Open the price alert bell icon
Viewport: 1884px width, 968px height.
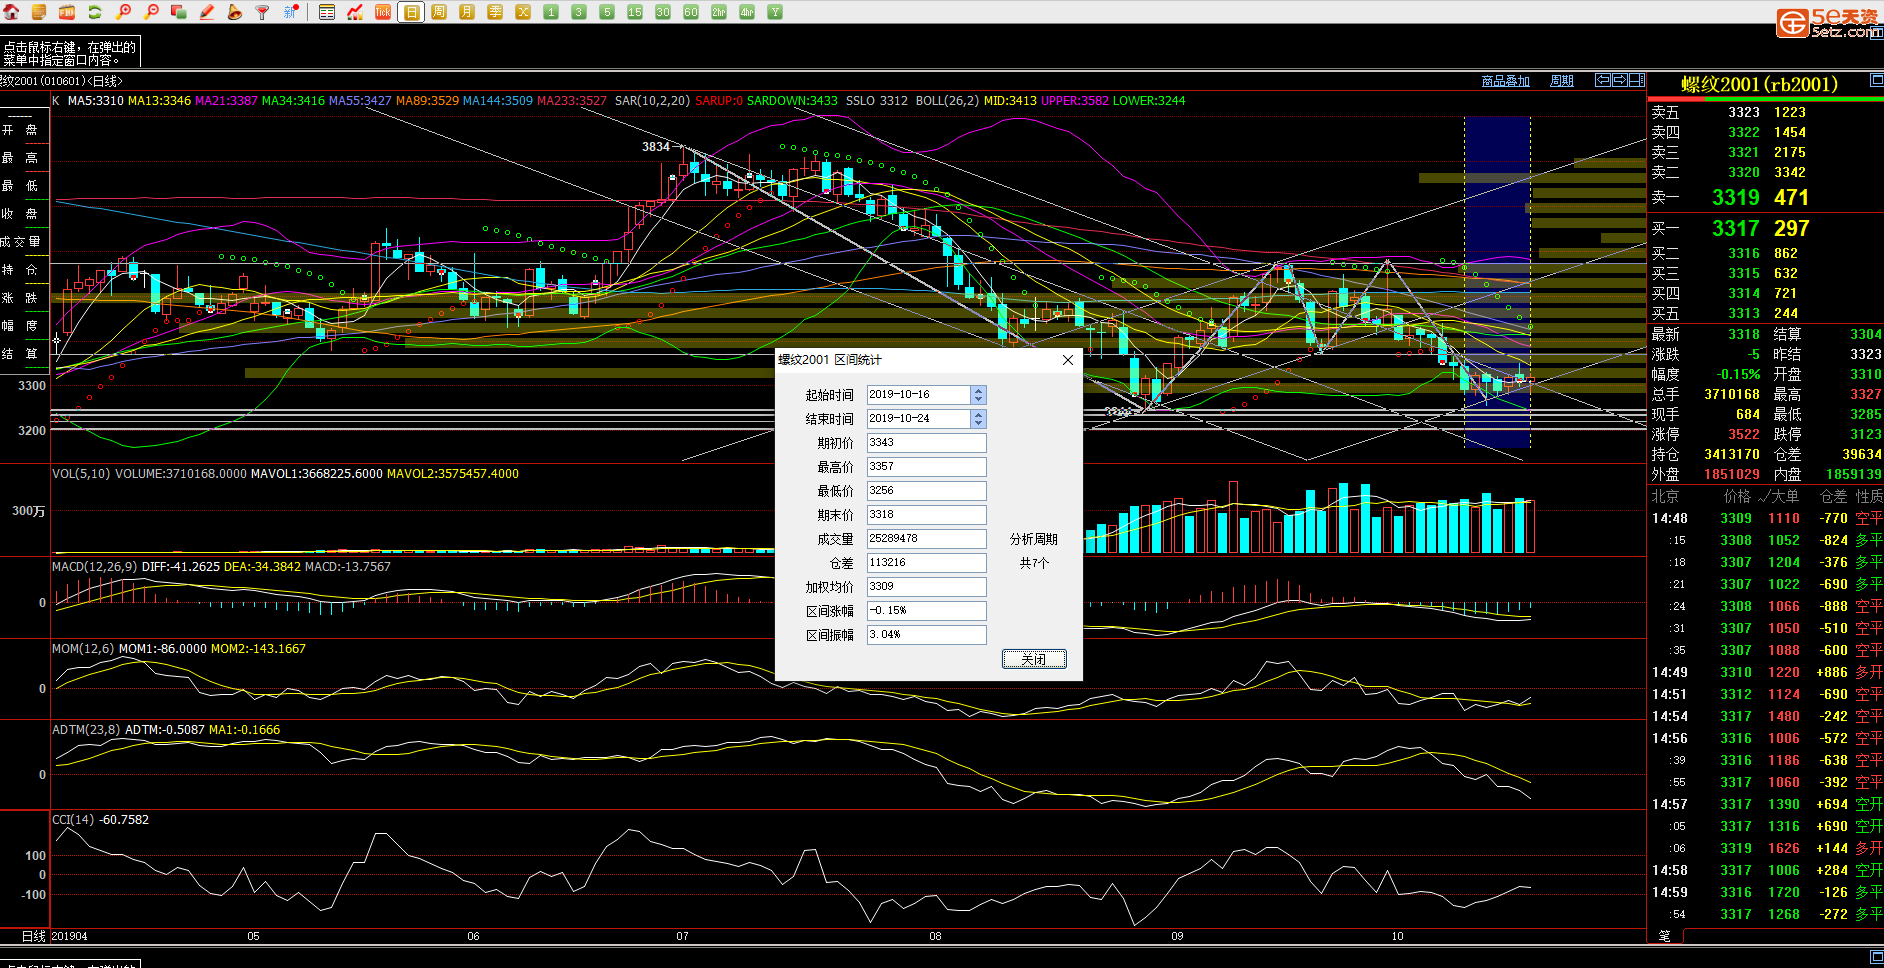tap(235, 12)
